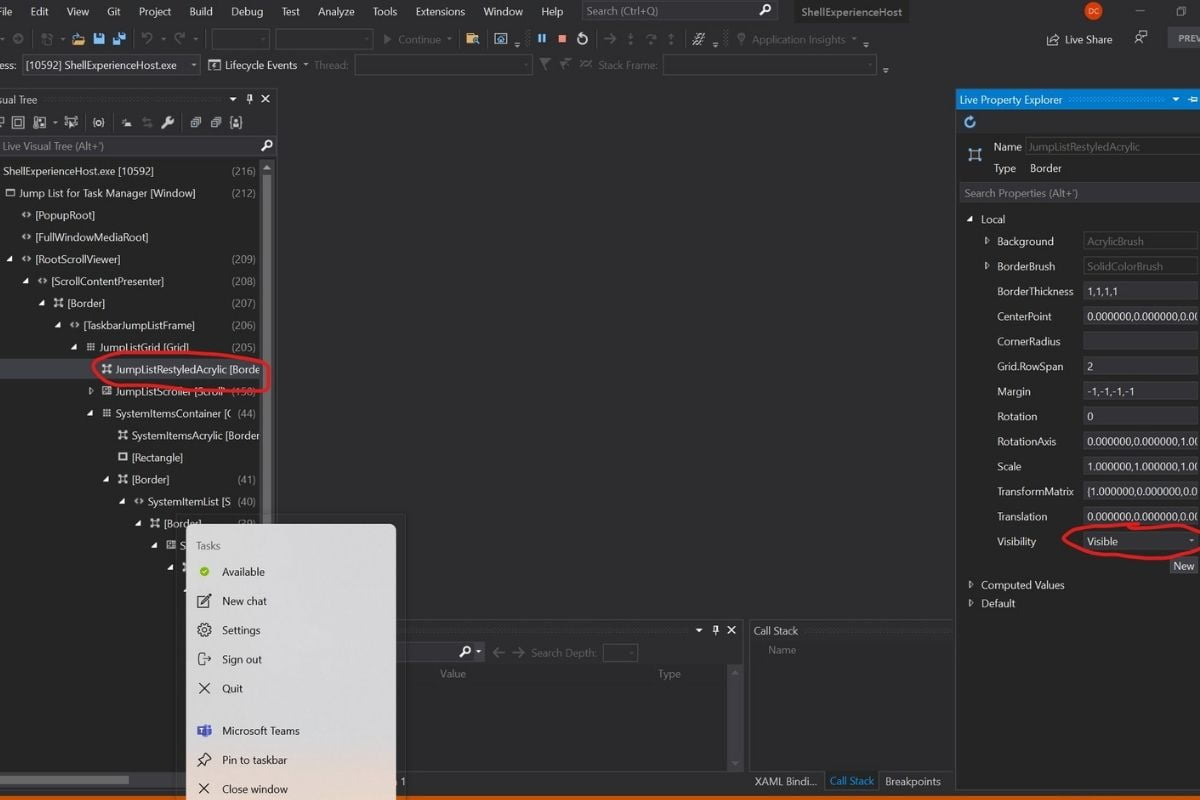Open the Lifecycle Events dropdown
Image resolution: width=1200 pixels, height=800 pixels.
(x=305, y=65)
